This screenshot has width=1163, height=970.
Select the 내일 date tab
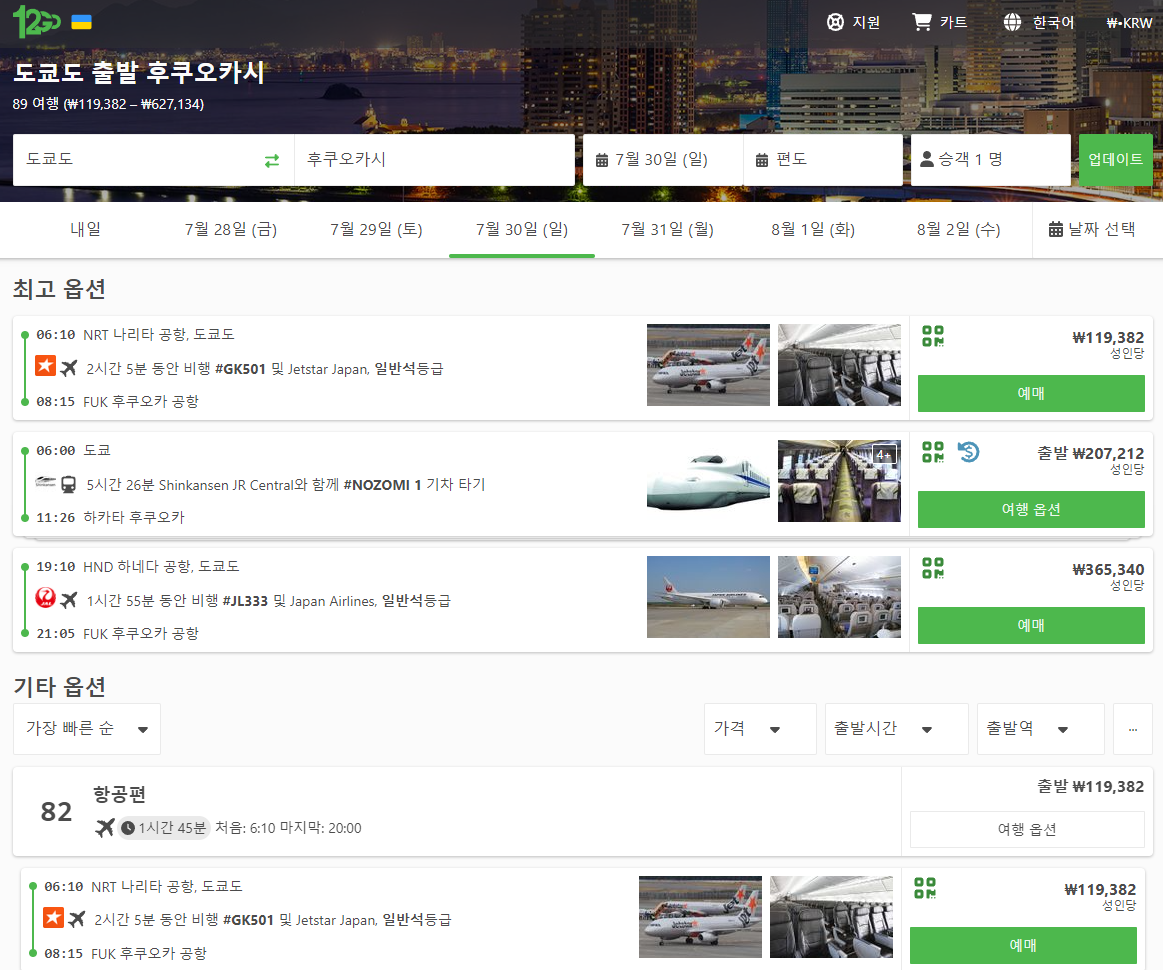click(x=85, y=230)
